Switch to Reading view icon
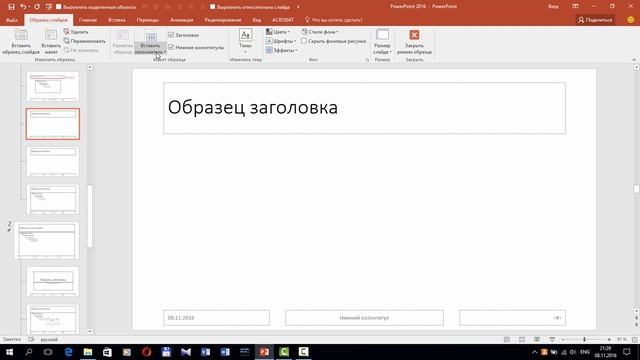The width and height of the screenshot is (640, 360). 537,340
